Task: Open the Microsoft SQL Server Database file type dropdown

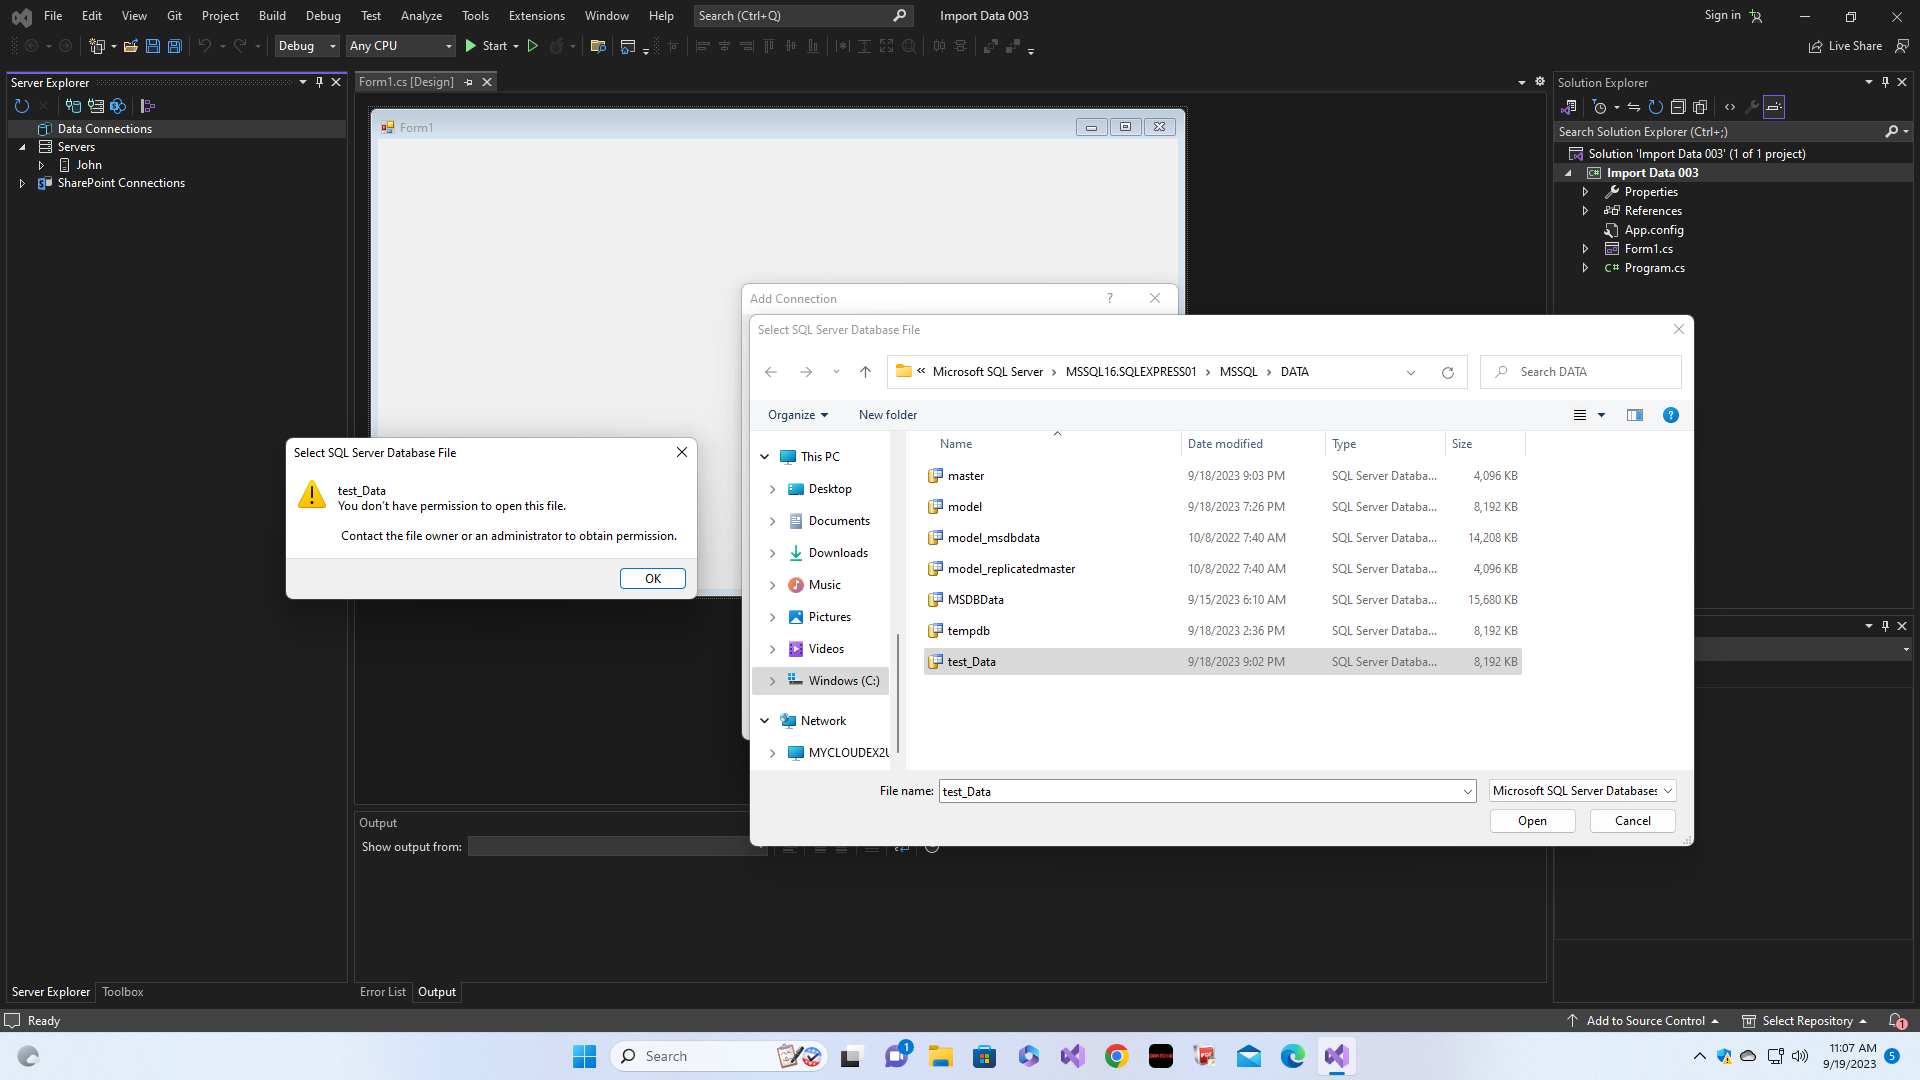Action: click(1582, 791)
